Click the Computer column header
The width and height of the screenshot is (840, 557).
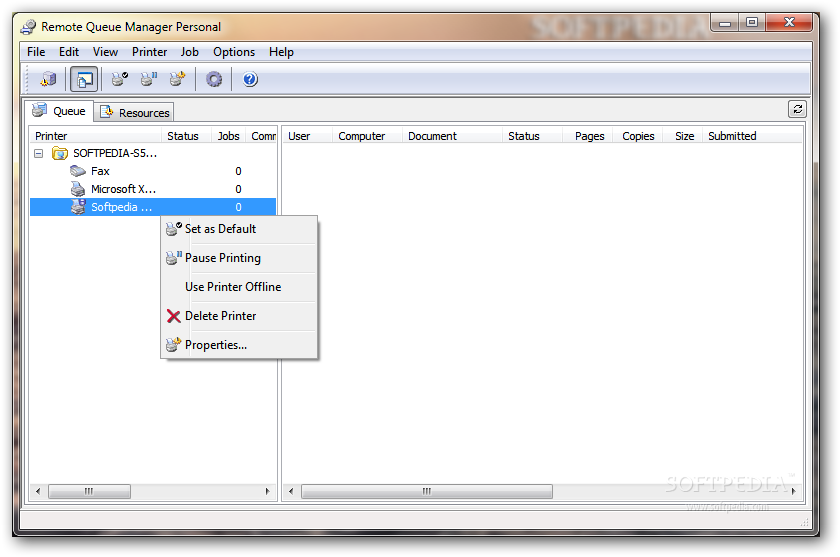pyautogui.click(x=368, y=136)
